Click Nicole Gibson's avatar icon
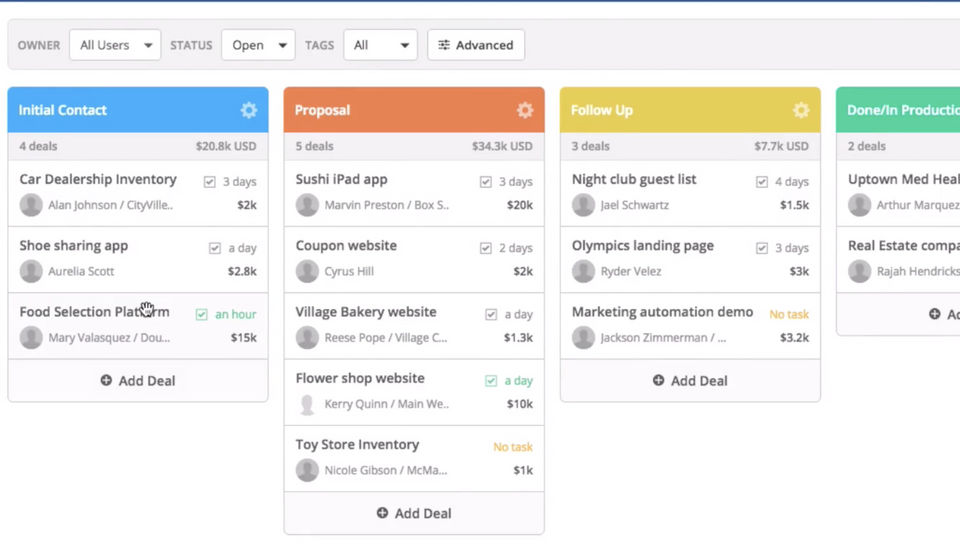This screenshot has height=556, width=960. 307,470
